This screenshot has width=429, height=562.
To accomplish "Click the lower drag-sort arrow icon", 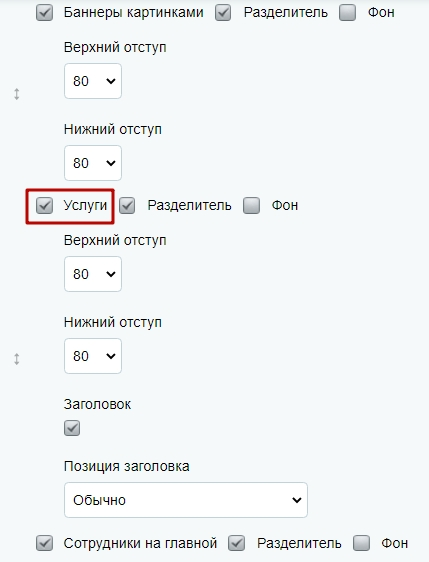I will point(16,359).
